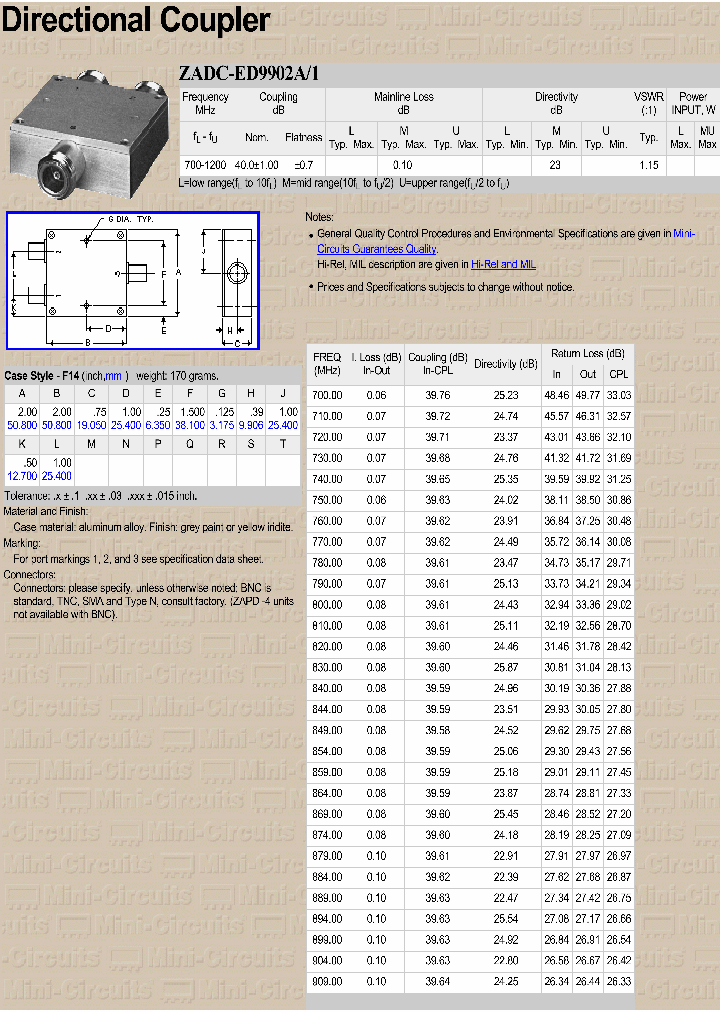Screen dimensions: 720x1012
Task: Click the 909.00 frequency row cell
Action: point(327,981)
